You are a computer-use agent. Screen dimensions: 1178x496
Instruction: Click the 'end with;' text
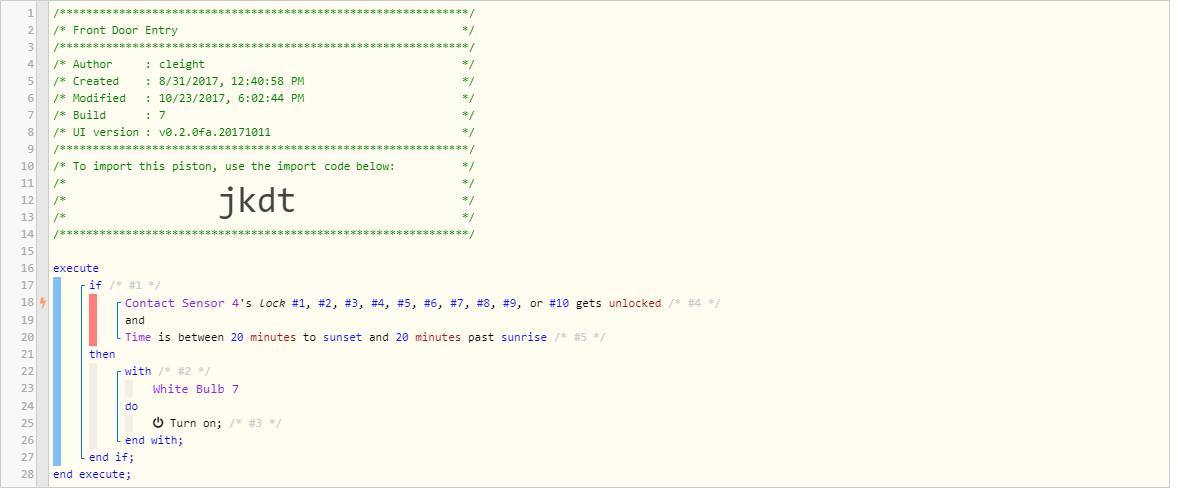point(154,440)
